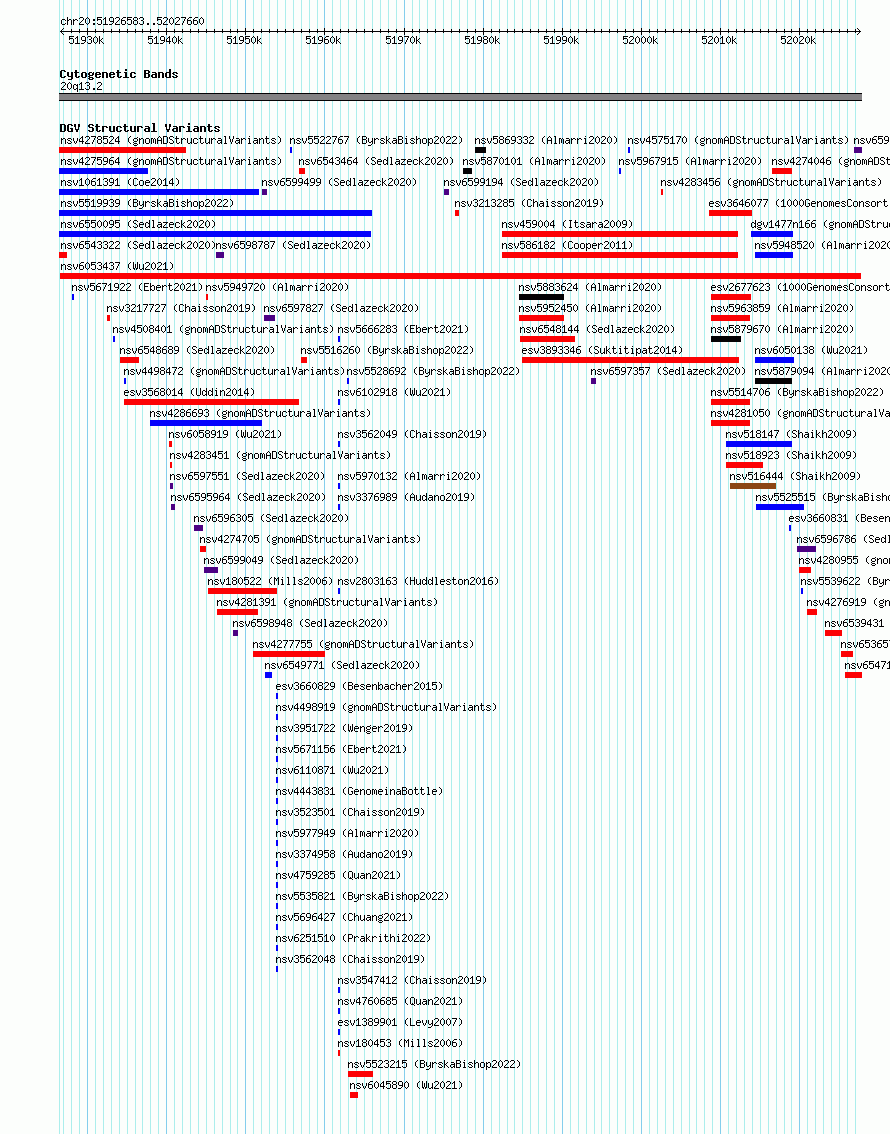
Task: Click nsv5523215 (ByrskaBishop2022) label
Action: click(434, 1064)
